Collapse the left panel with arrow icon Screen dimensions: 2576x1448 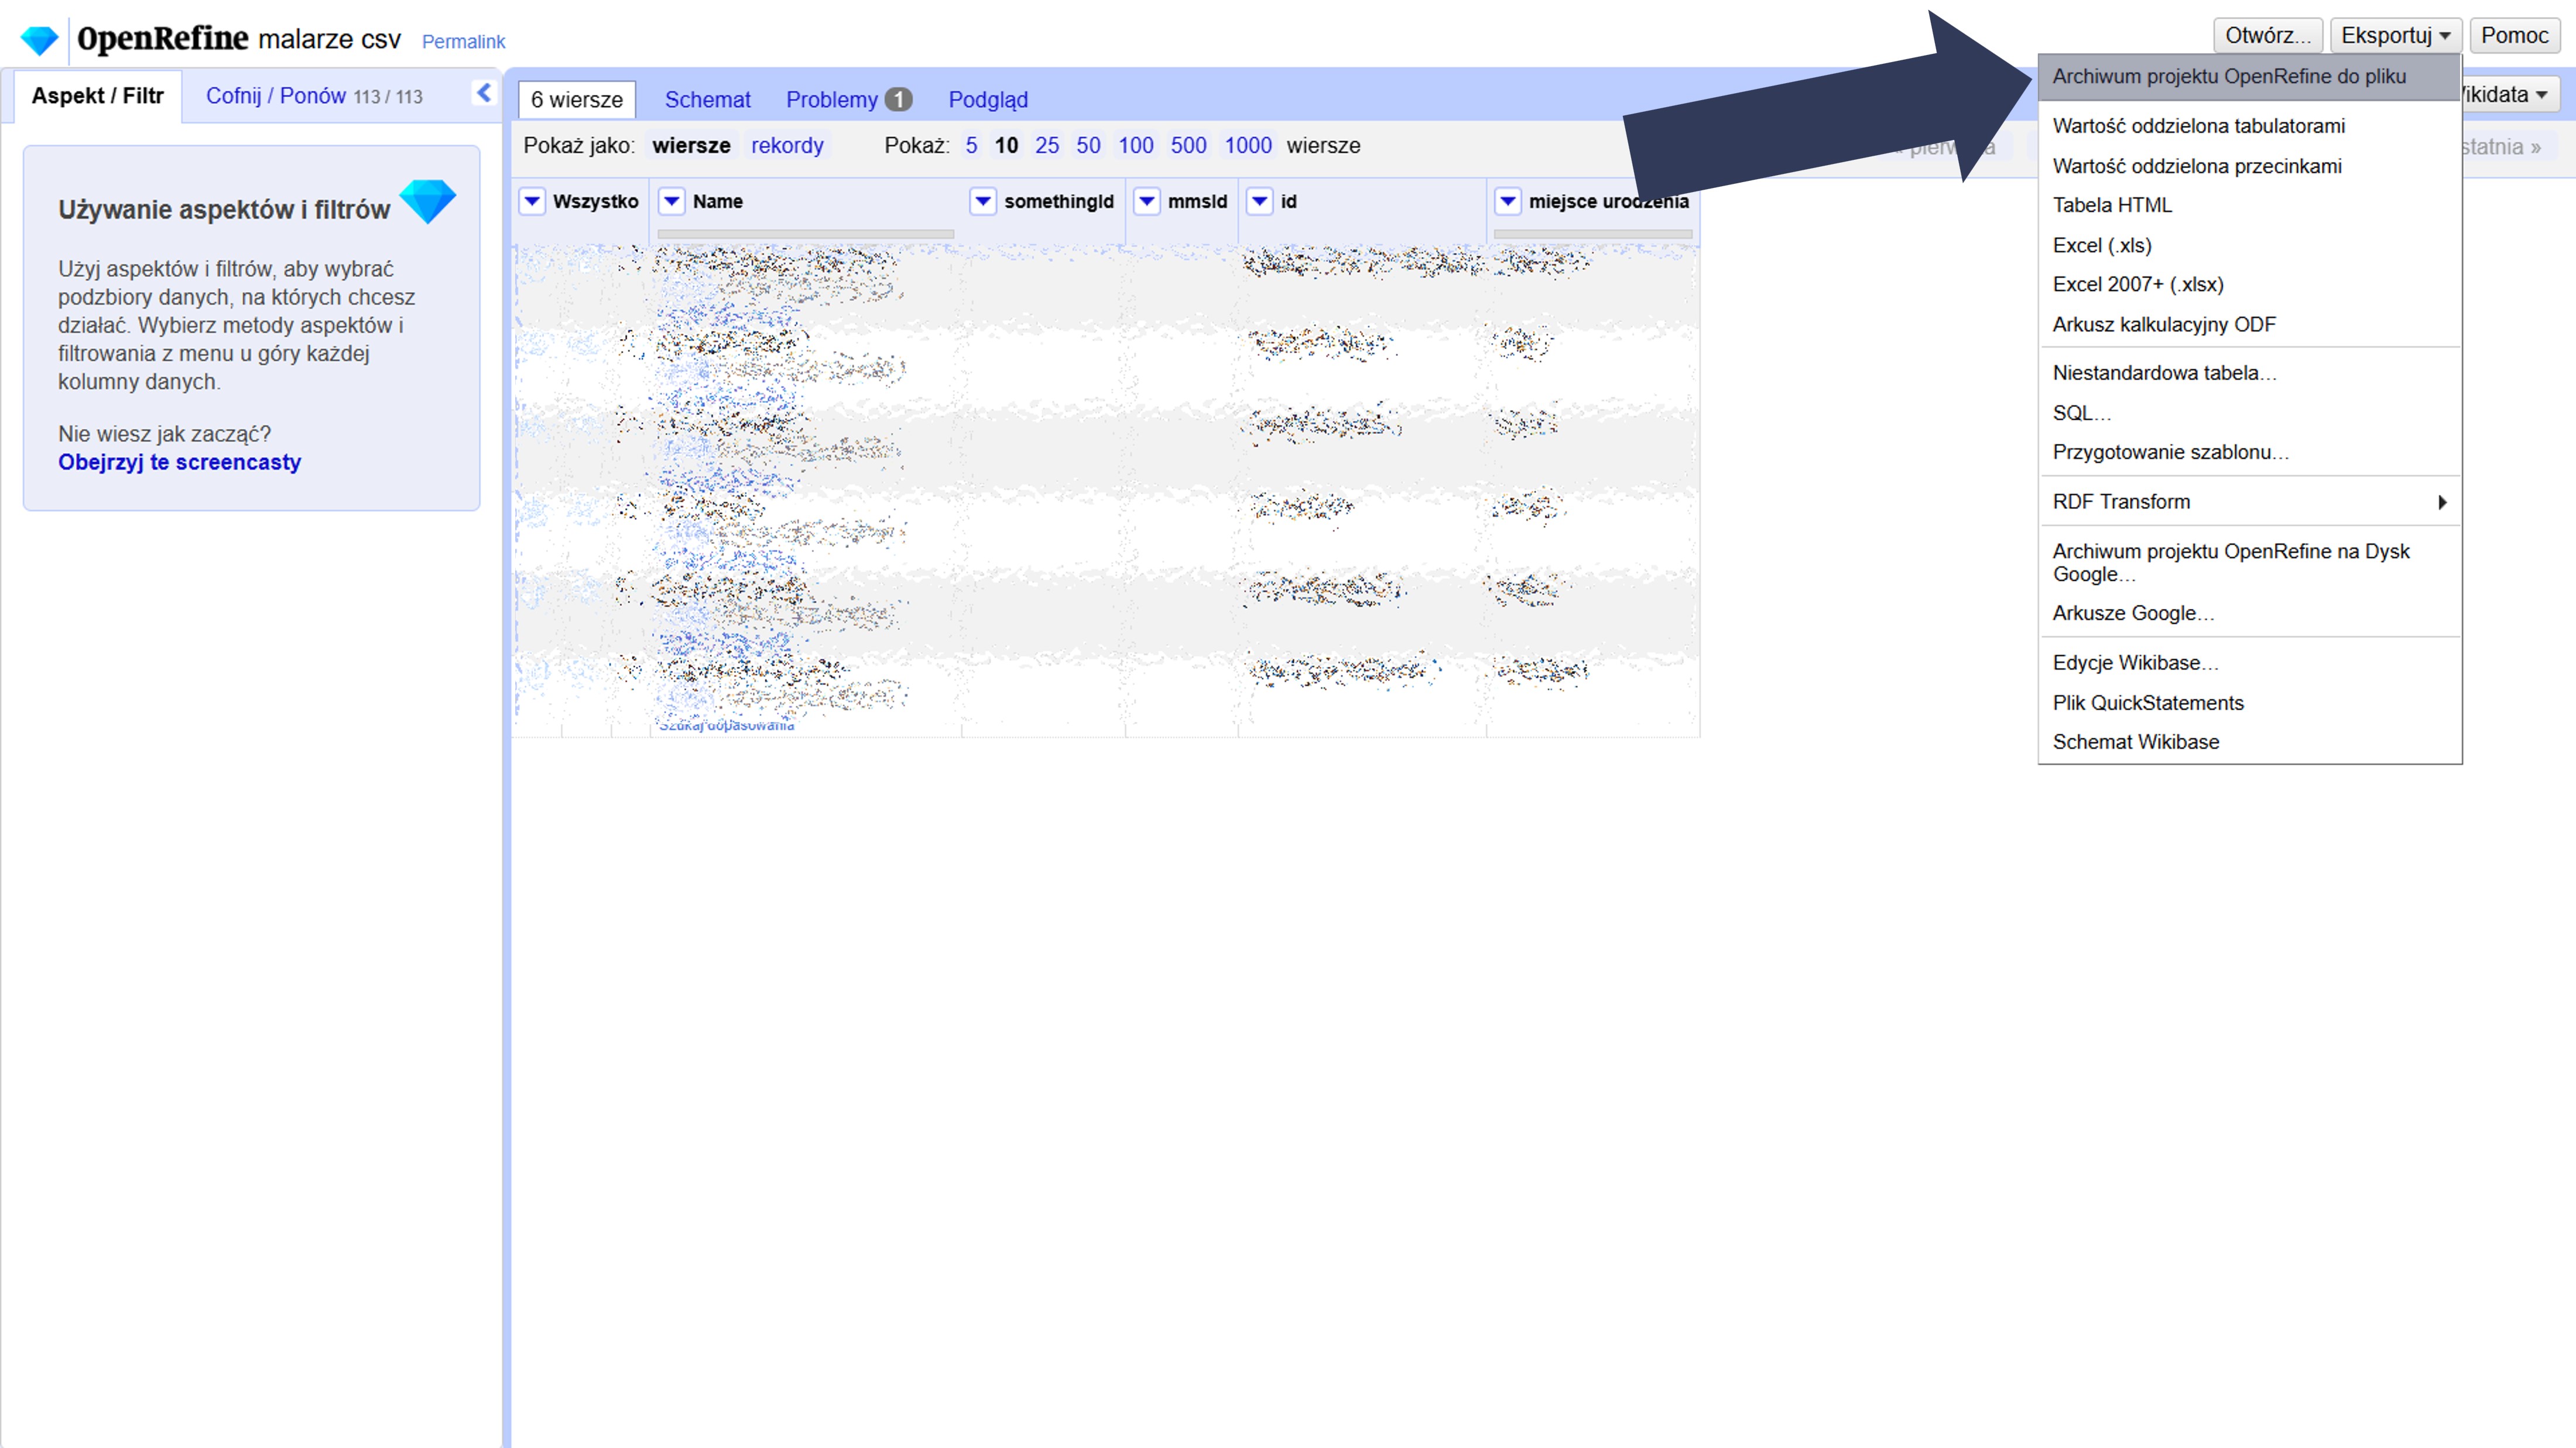click(484, 94)
